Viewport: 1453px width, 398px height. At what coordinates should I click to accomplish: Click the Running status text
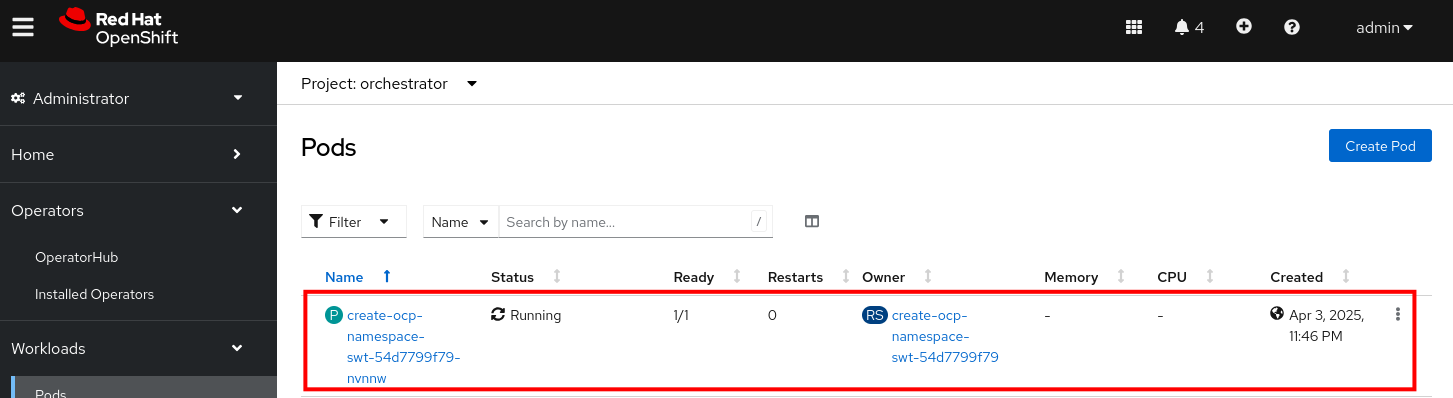536,315
